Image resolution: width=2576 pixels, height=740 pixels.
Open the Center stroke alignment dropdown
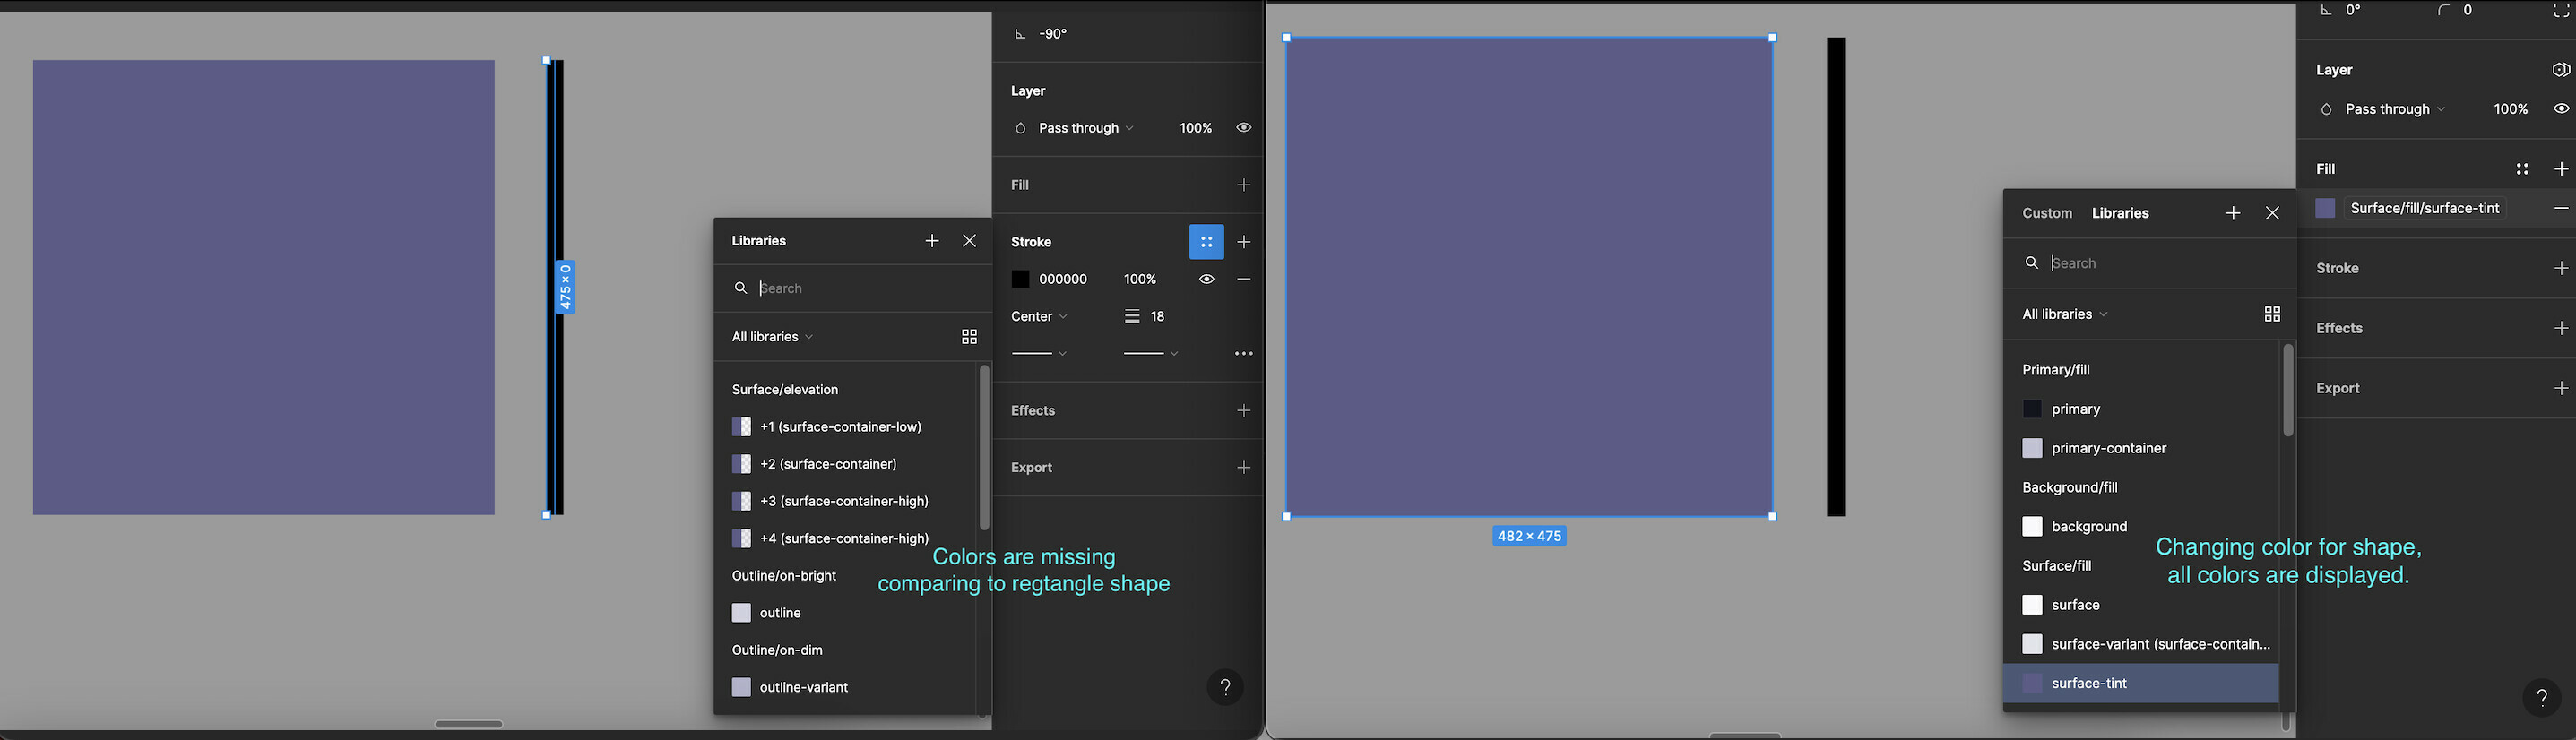pyautogui.click(x=1039, y=316)
